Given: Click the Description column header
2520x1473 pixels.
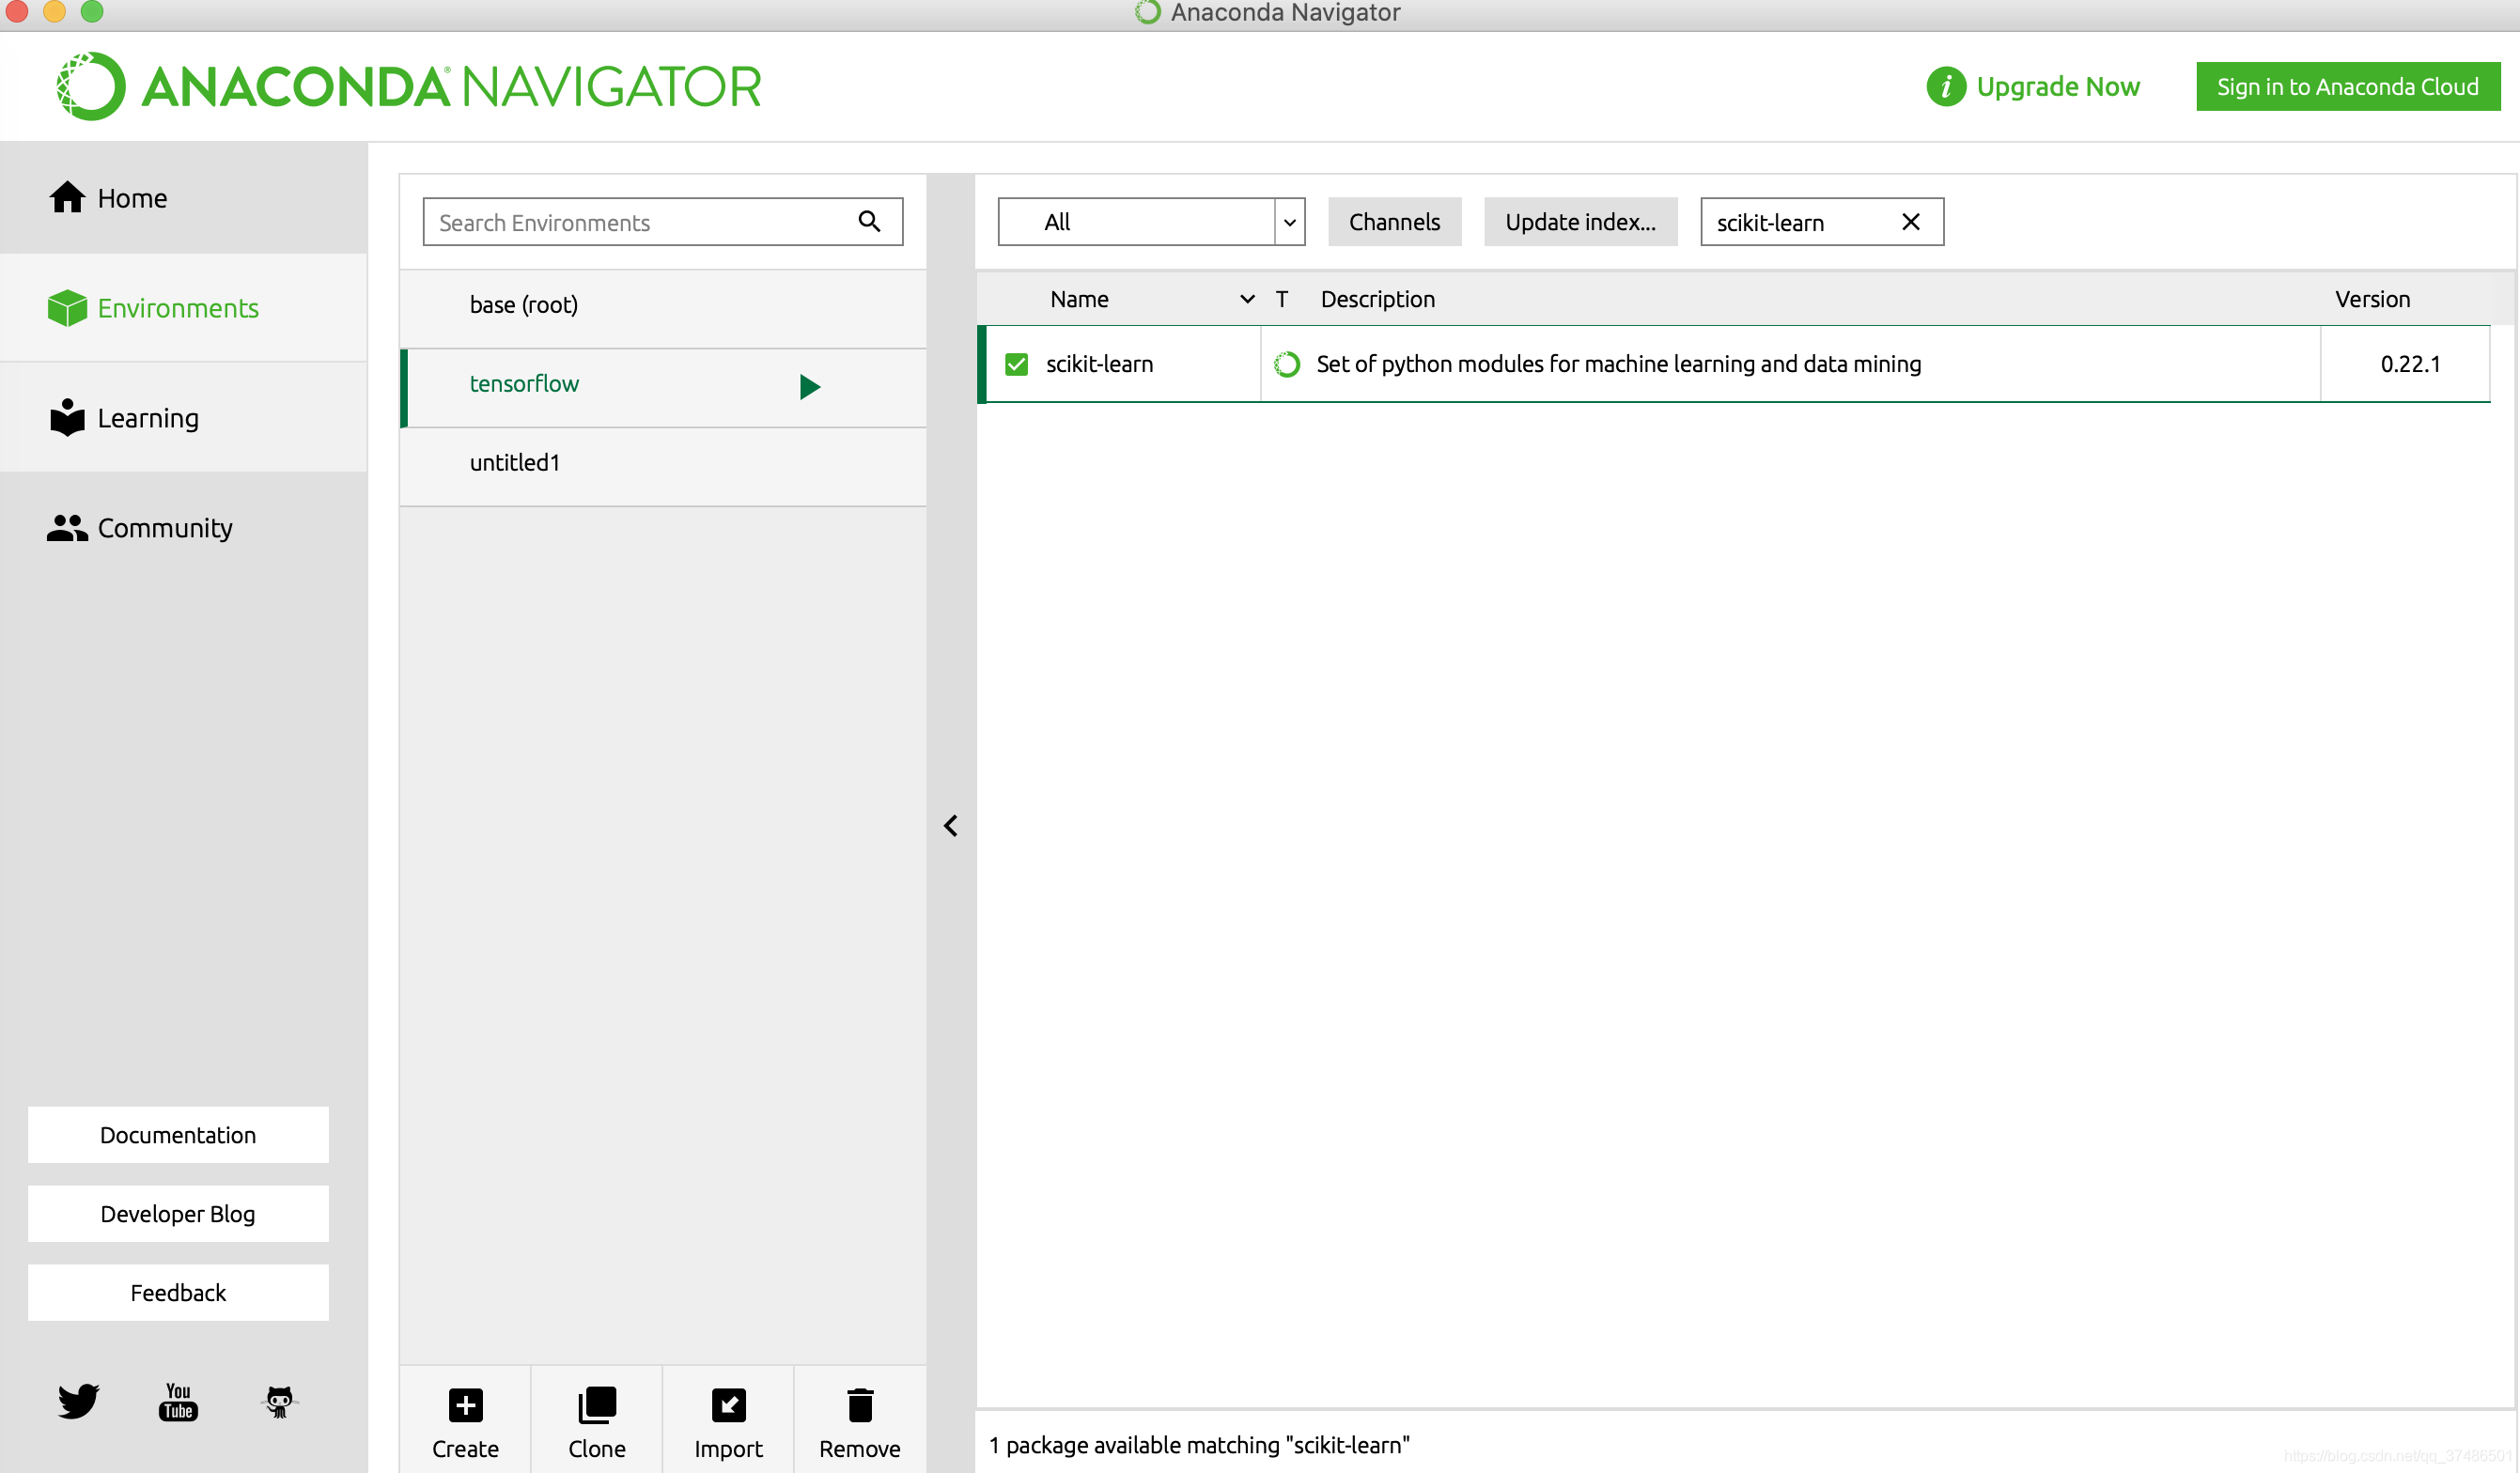Looking at the screenshot, I should point(1377,299).
